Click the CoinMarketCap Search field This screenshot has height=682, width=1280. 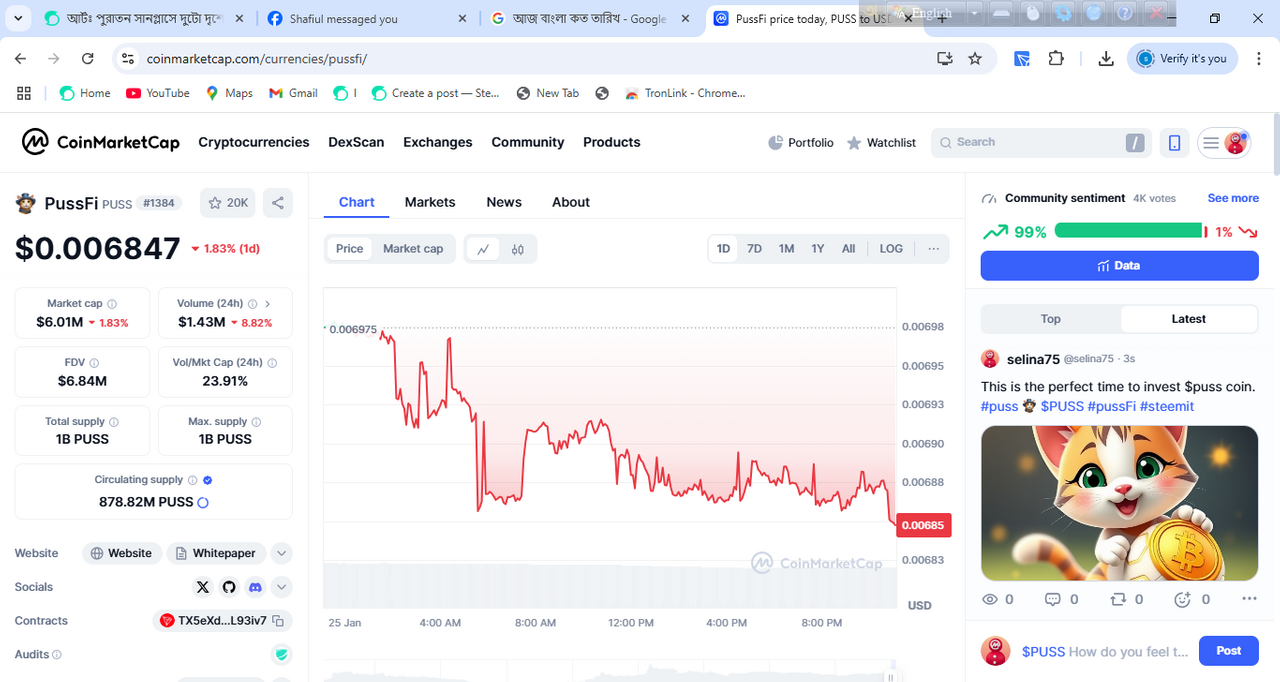[x=1041, y=143]
